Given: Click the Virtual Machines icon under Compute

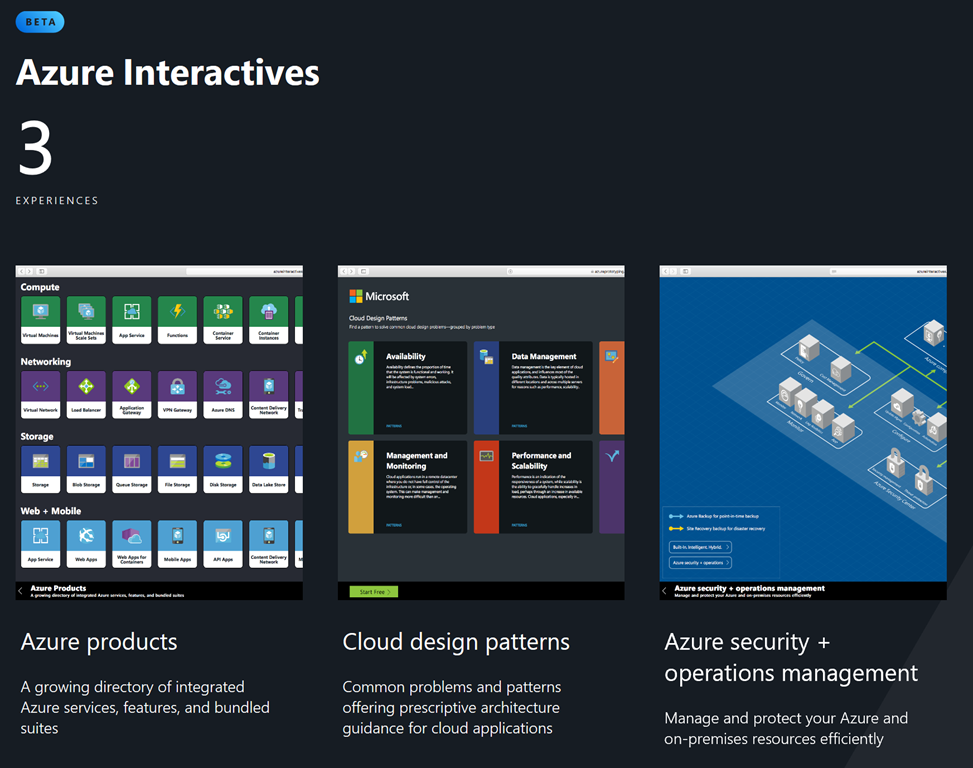Looking at the screenshot, I should tap(41, 319).
